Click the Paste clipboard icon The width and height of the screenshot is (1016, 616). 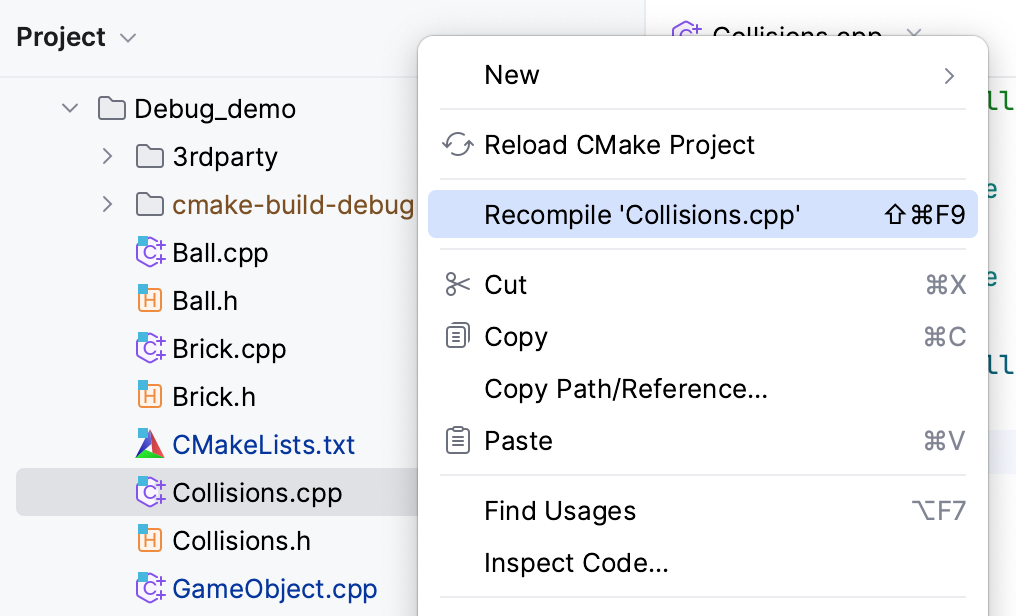tap(457, 440)
